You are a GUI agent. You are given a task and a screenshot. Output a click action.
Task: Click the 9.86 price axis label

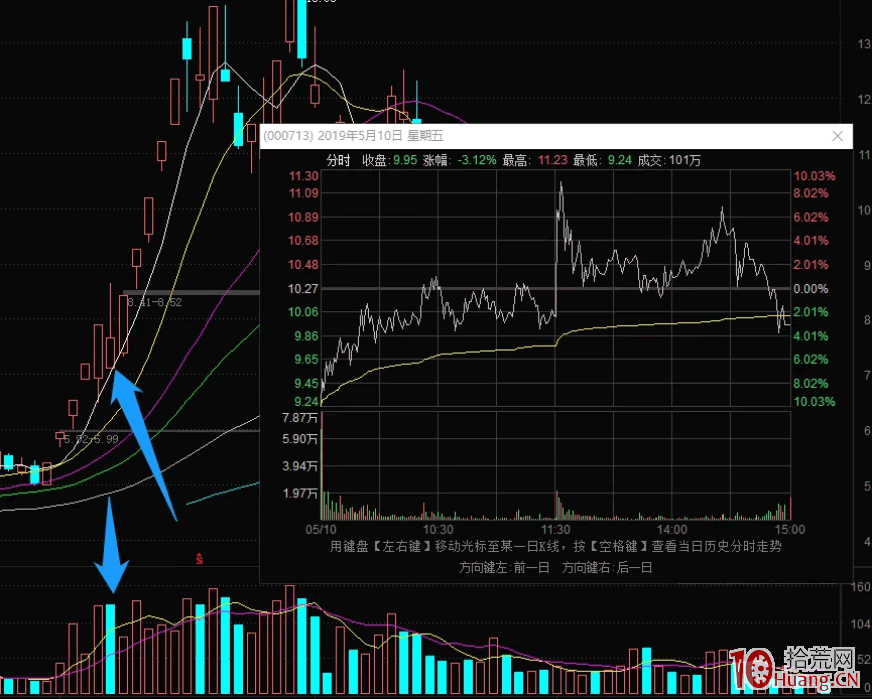pyautogui.click(x=305, y=336)
